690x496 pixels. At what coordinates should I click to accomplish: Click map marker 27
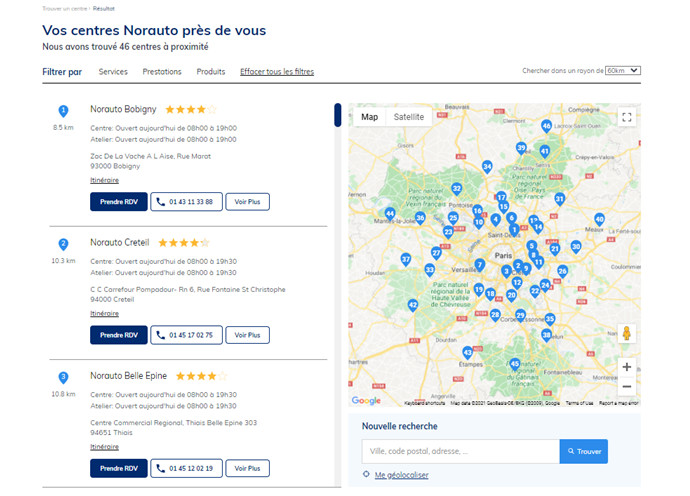(x=436, y=253)
